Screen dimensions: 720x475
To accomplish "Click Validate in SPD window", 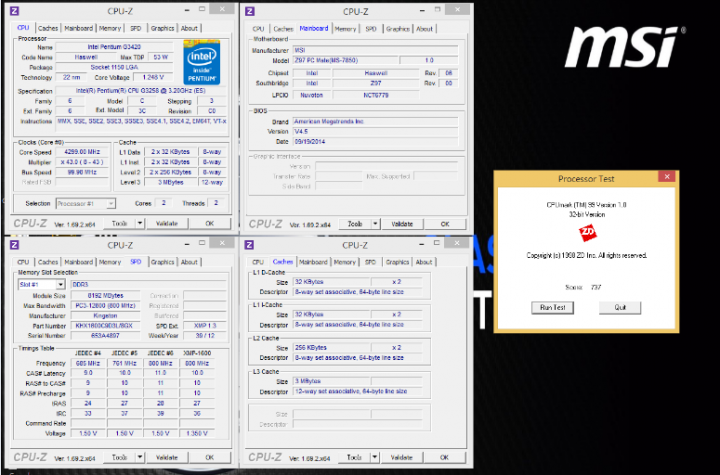I will pos(167,457).
